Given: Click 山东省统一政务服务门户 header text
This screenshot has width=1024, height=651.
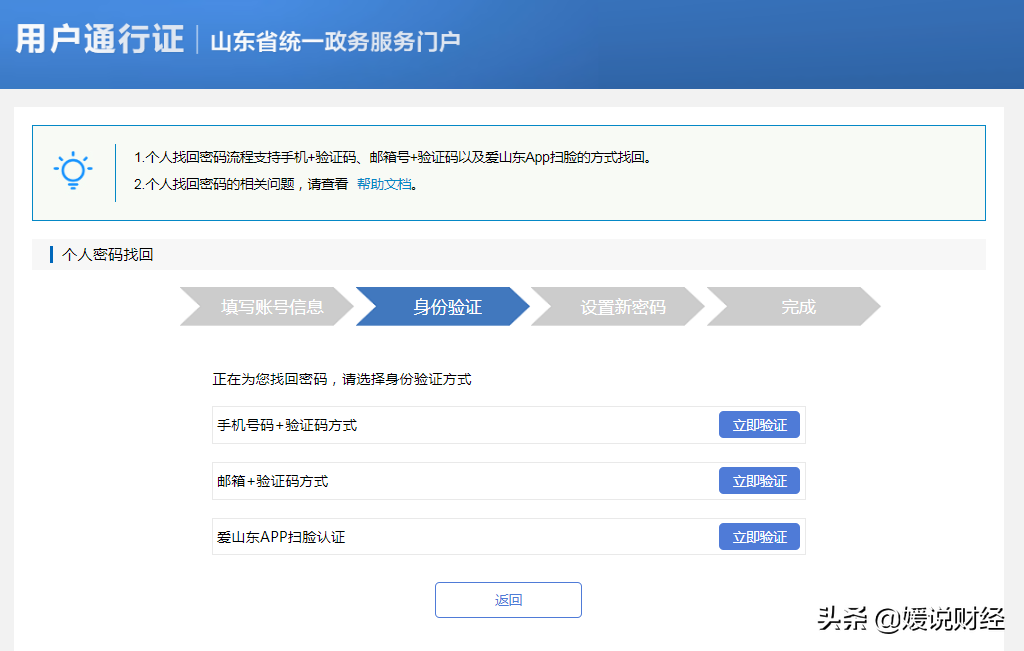Looking at the screenshot, I should point(335,42).
